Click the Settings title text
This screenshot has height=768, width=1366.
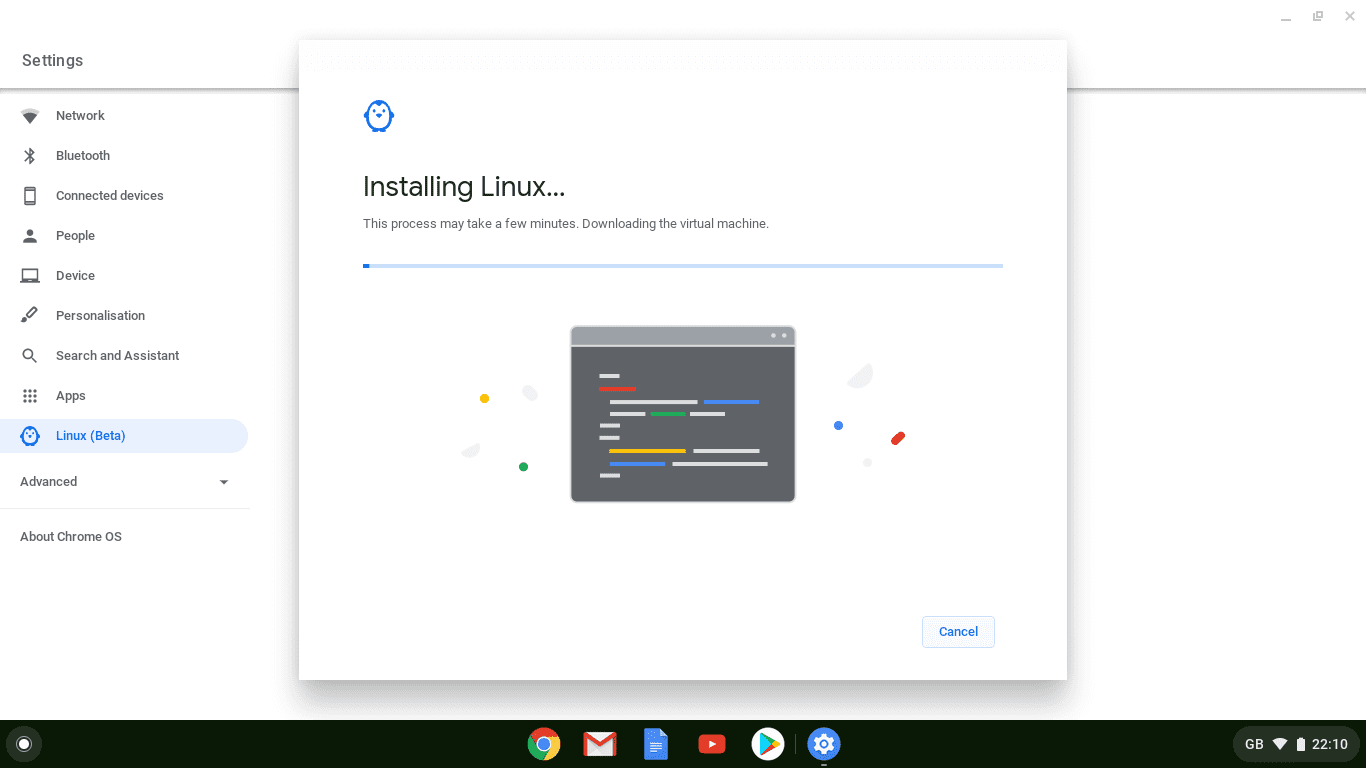coord(53,61)
